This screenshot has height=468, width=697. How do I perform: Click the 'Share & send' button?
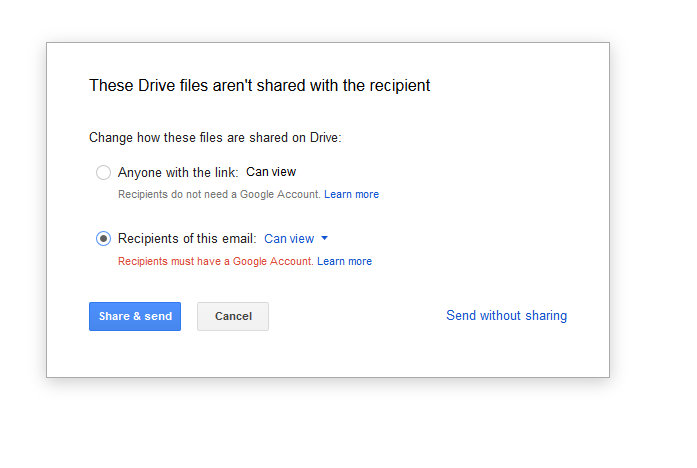pos(135,316)
